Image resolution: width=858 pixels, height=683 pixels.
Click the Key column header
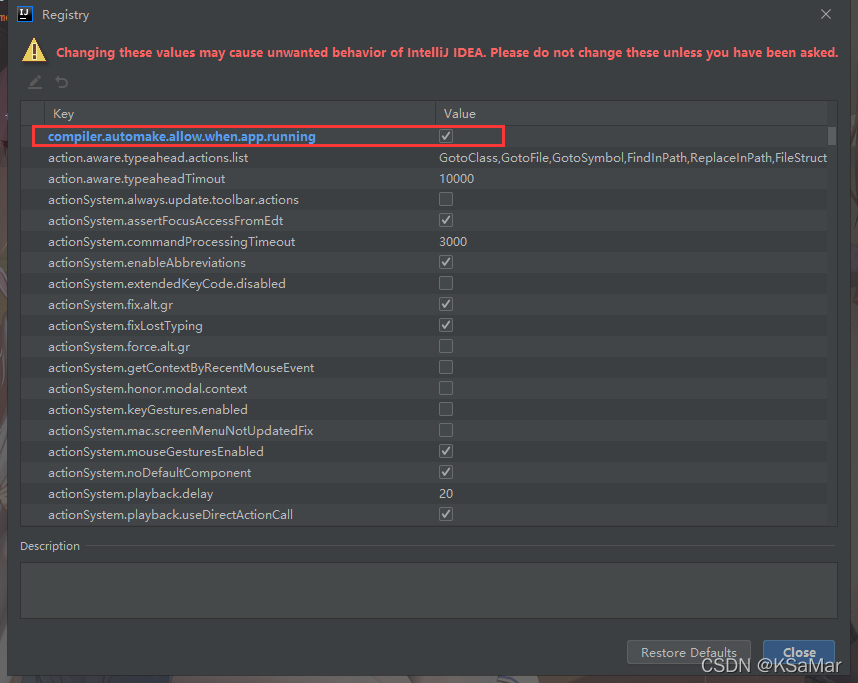(x=240, y=113)
